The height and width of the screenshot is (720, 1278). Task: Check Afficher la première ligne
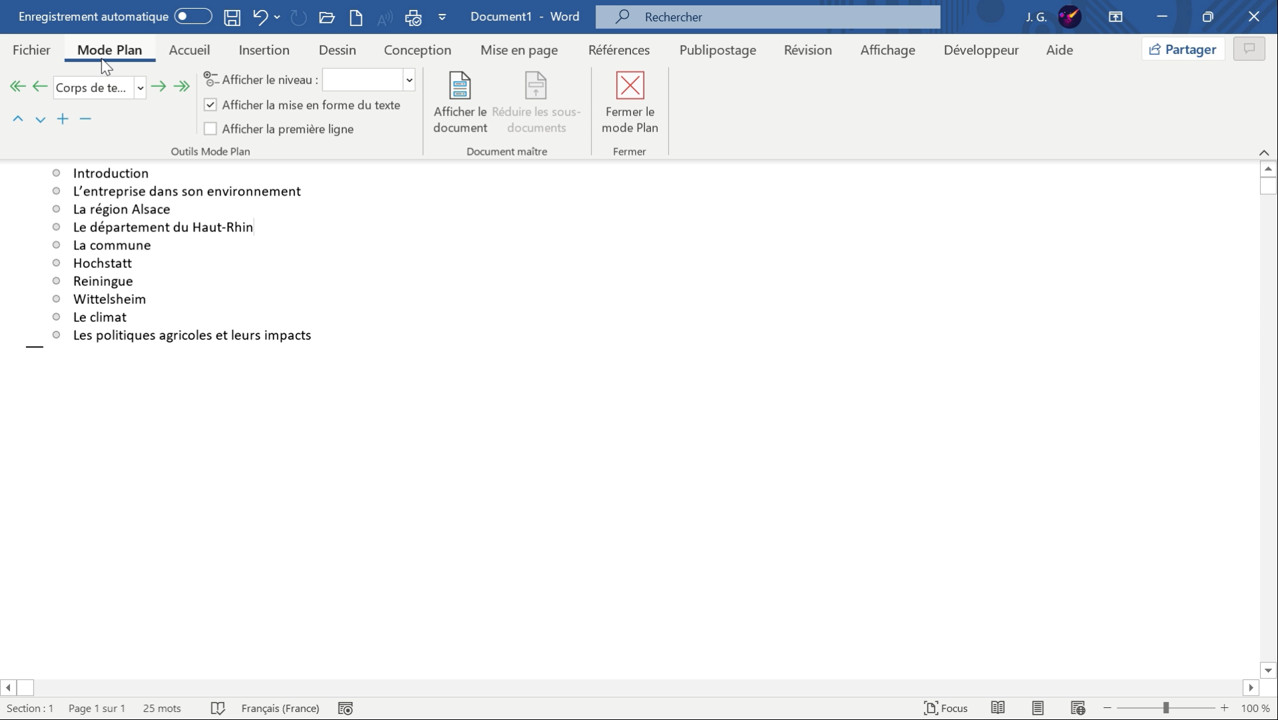click(210, 129)
